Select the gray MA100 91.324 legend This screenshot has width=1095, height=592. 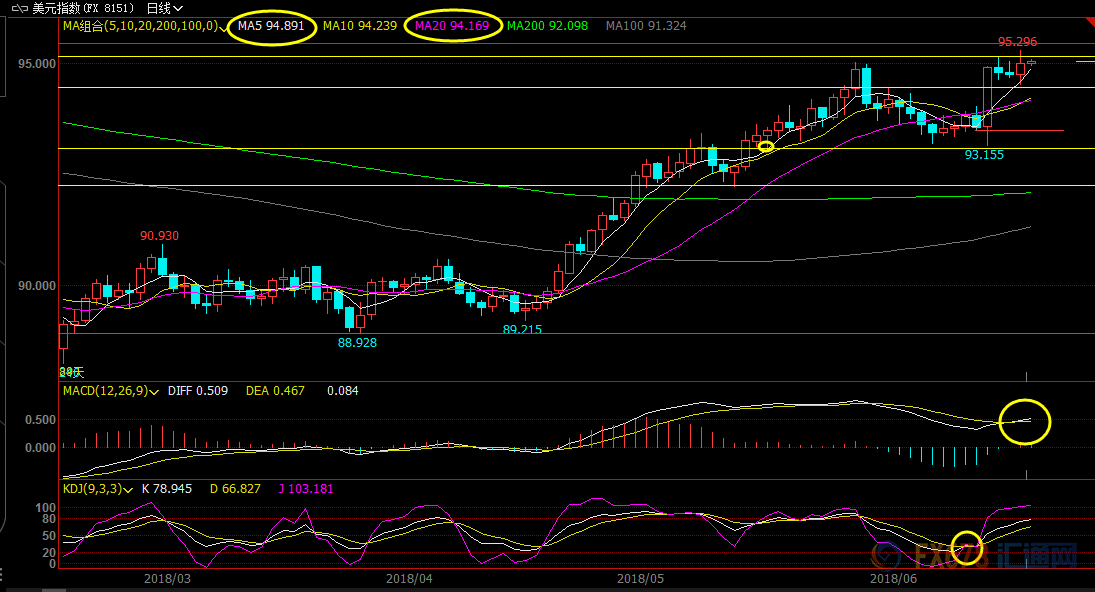coord(646,26)
